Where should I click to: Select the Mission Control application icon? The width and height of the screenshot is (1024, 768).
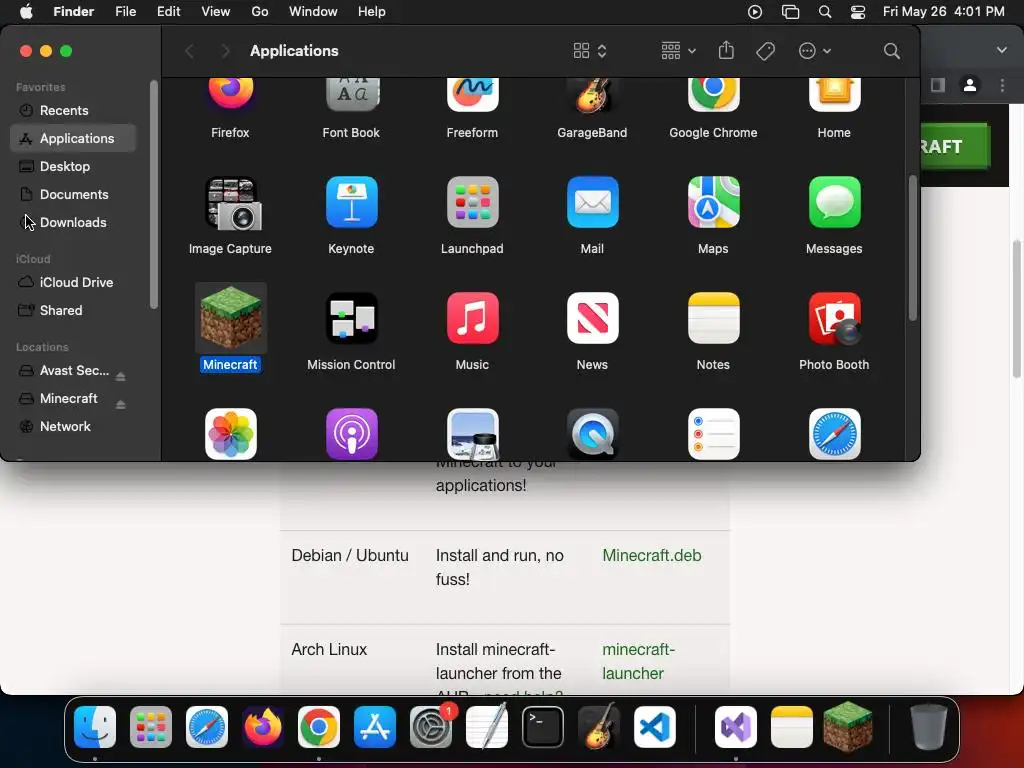(351, 318)
